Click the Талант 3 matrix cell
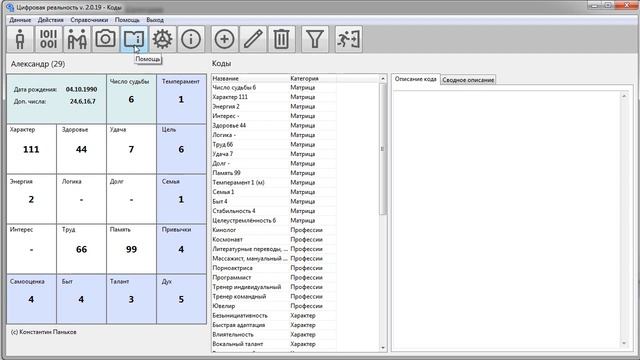Image resolution: width=640 pixels, height=360 pixels. pyautogui.click(x=131, y=299)
